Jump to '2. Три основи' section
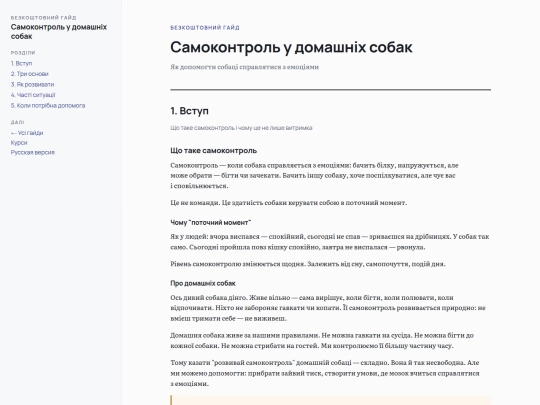The image size is (540, 405). [30, 74]
